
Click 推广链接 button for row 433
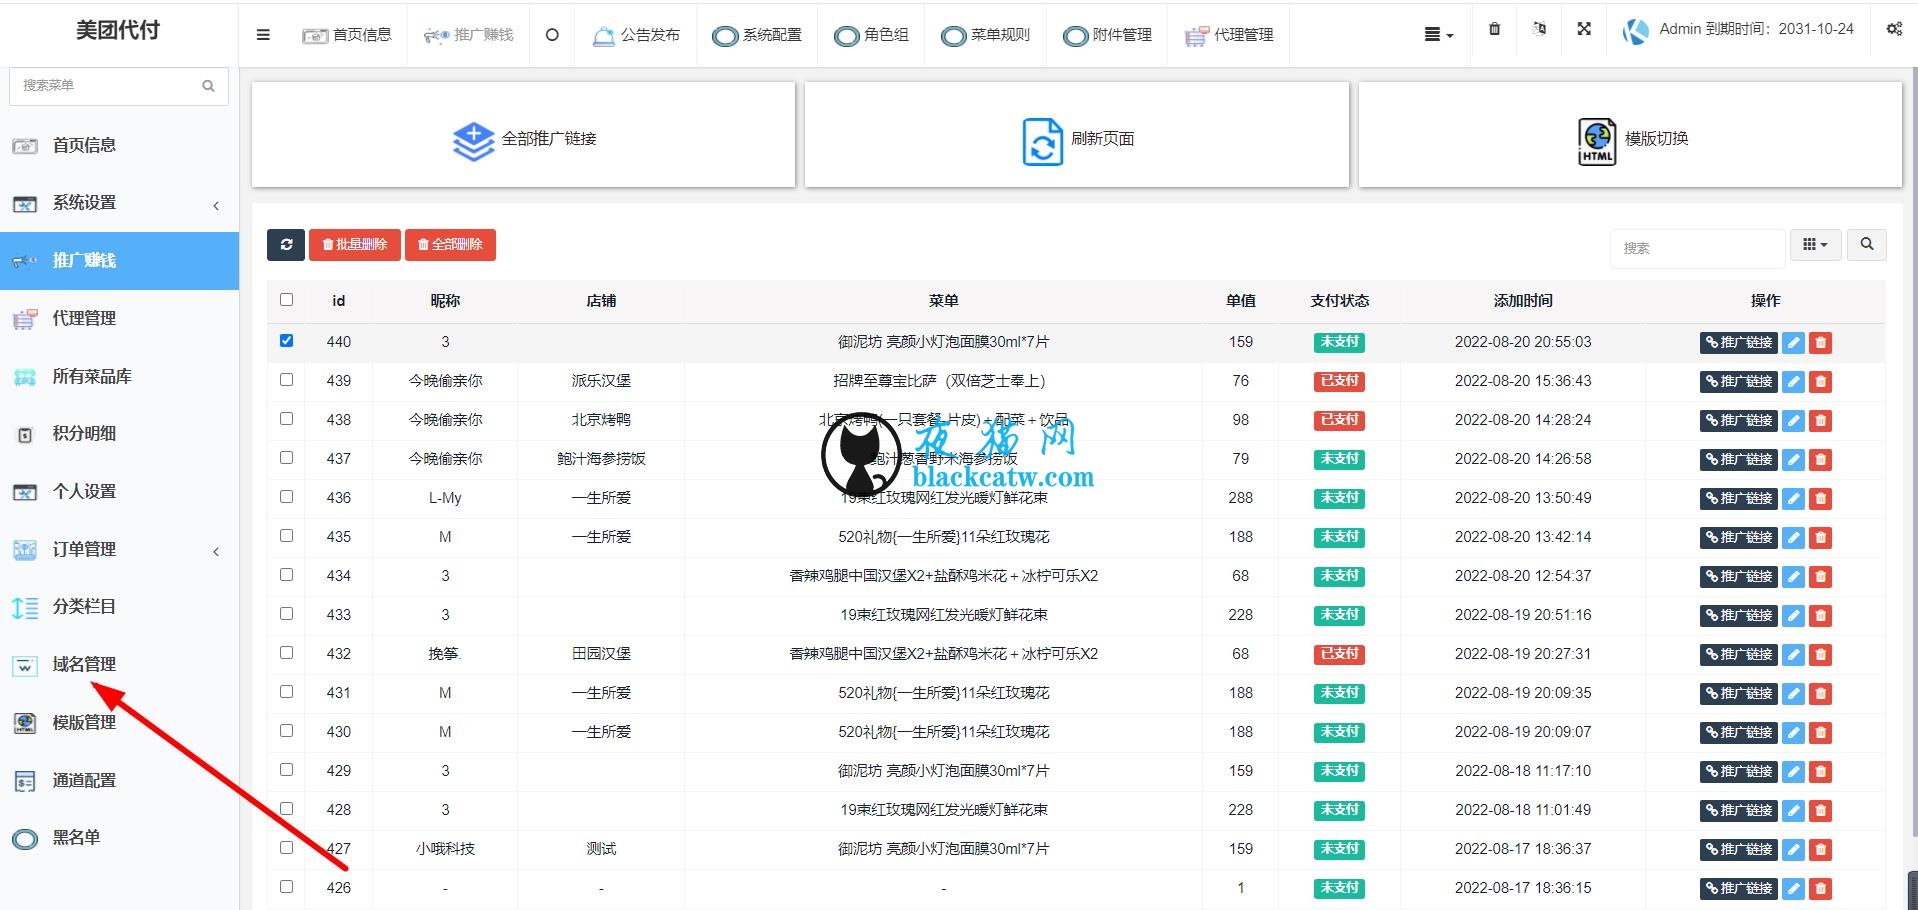point(1739,616)
